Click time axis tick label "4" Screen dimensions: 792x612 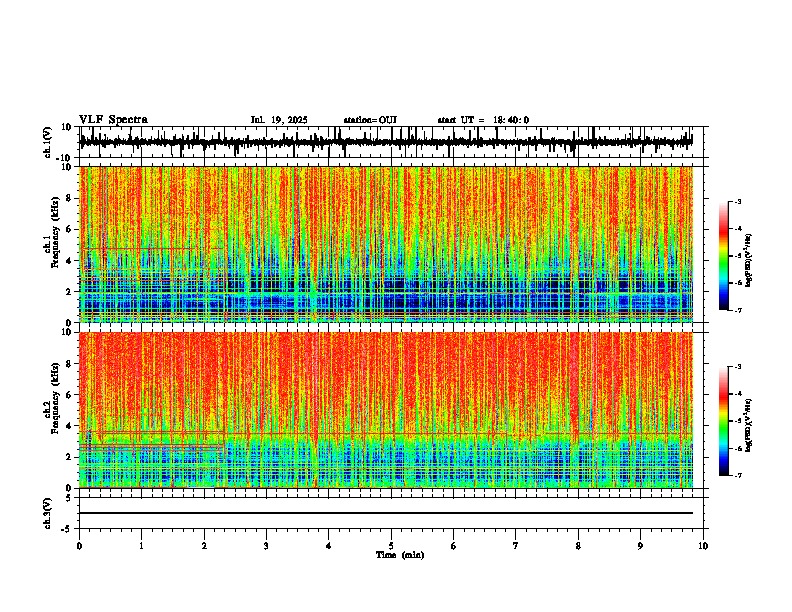(329, 546)
